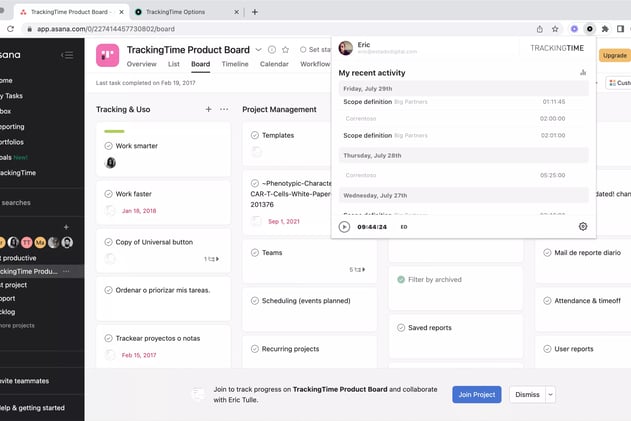Viewport: 631px width, 421px height.
Task: Reload the page with the refresh icon
Action: 10,29
